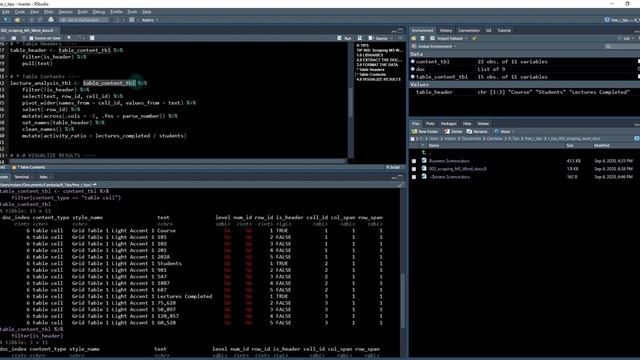The image size is (640, 360).
Task: Jump to '3.0 FORMAT THE DATA' in outline
Action: pyautogui.click(x=377, y=65)
